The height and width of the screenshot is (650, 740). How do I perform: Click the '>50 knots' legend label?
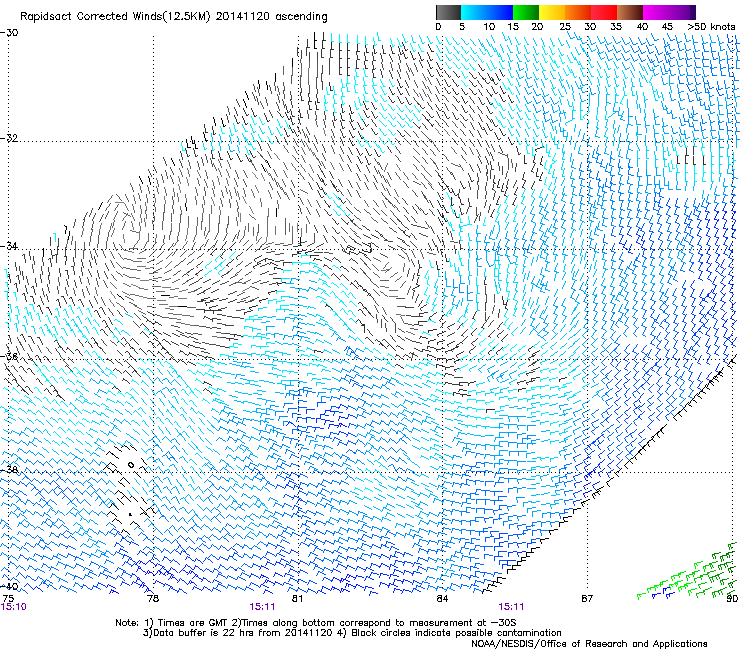(x=711, y=27)
